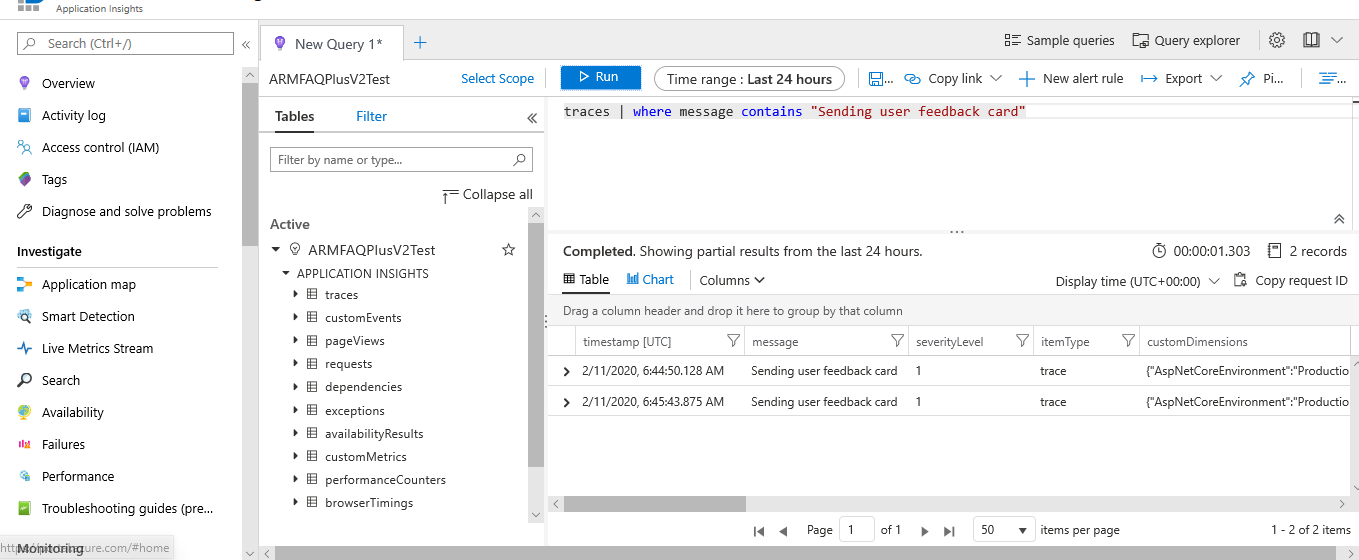1359x560 pixels.
Task: Select the customMetrics table
Action: coord(366,457)
